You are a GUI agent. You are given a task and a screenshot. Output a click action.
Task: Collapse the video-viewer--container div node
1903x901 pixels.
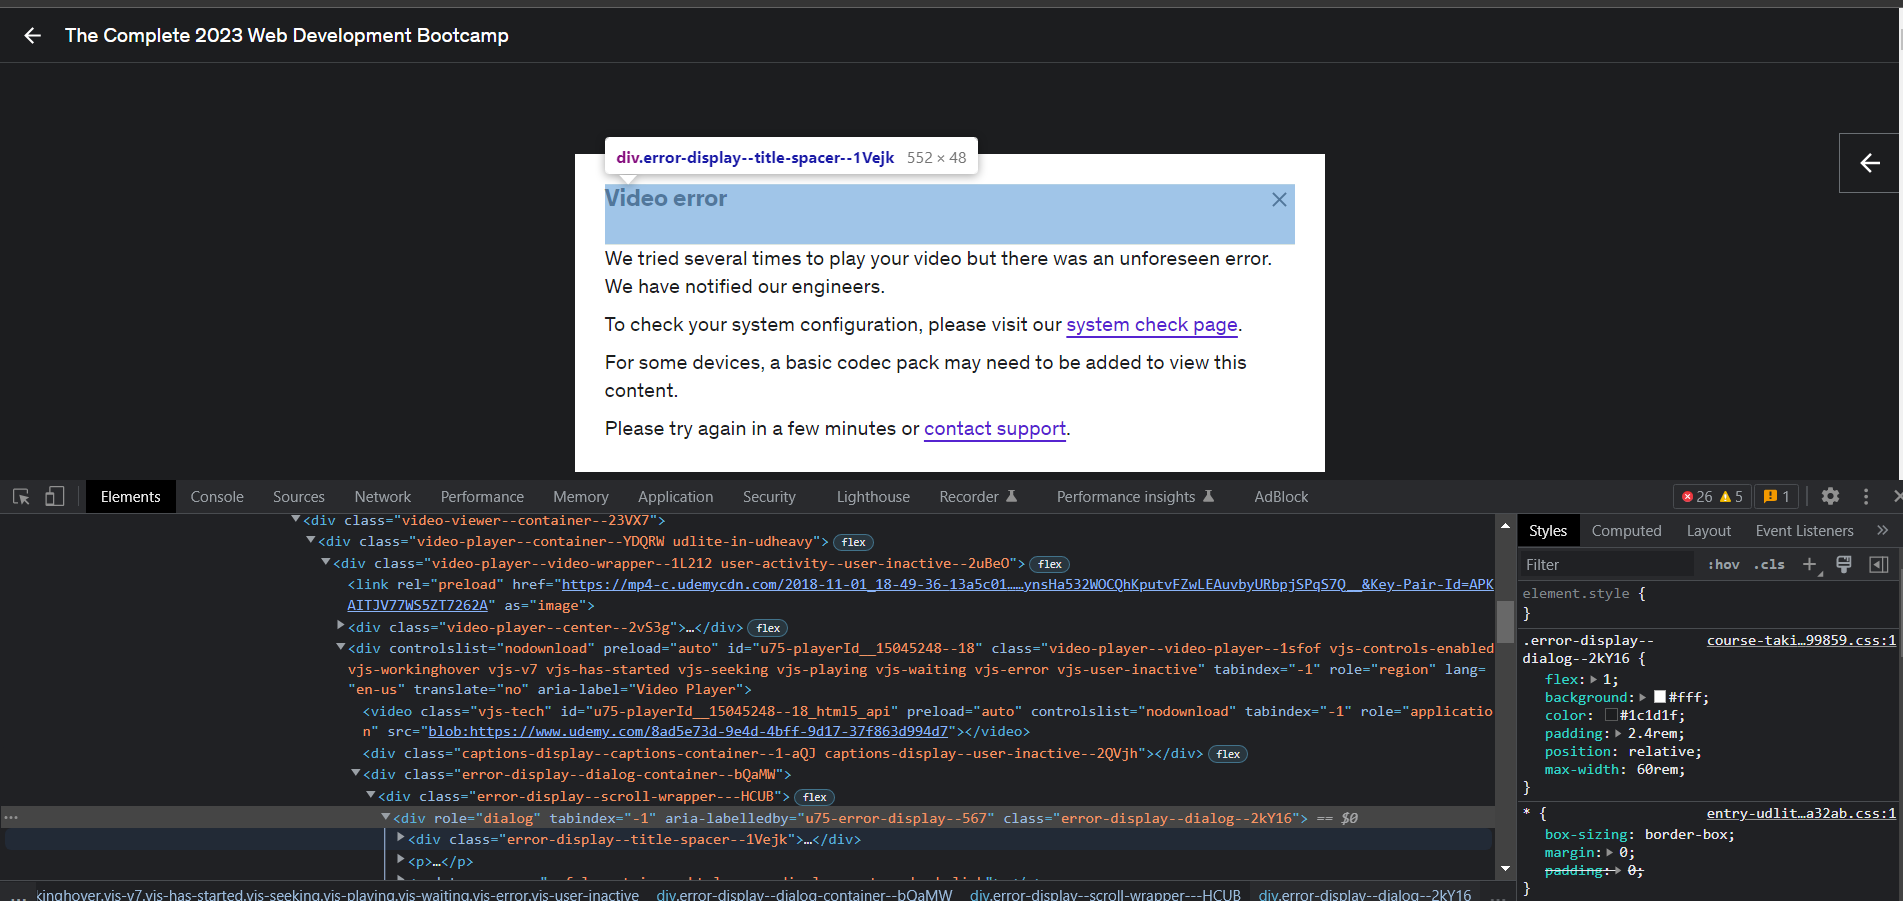pyautogui.click(x=296, y=520)
